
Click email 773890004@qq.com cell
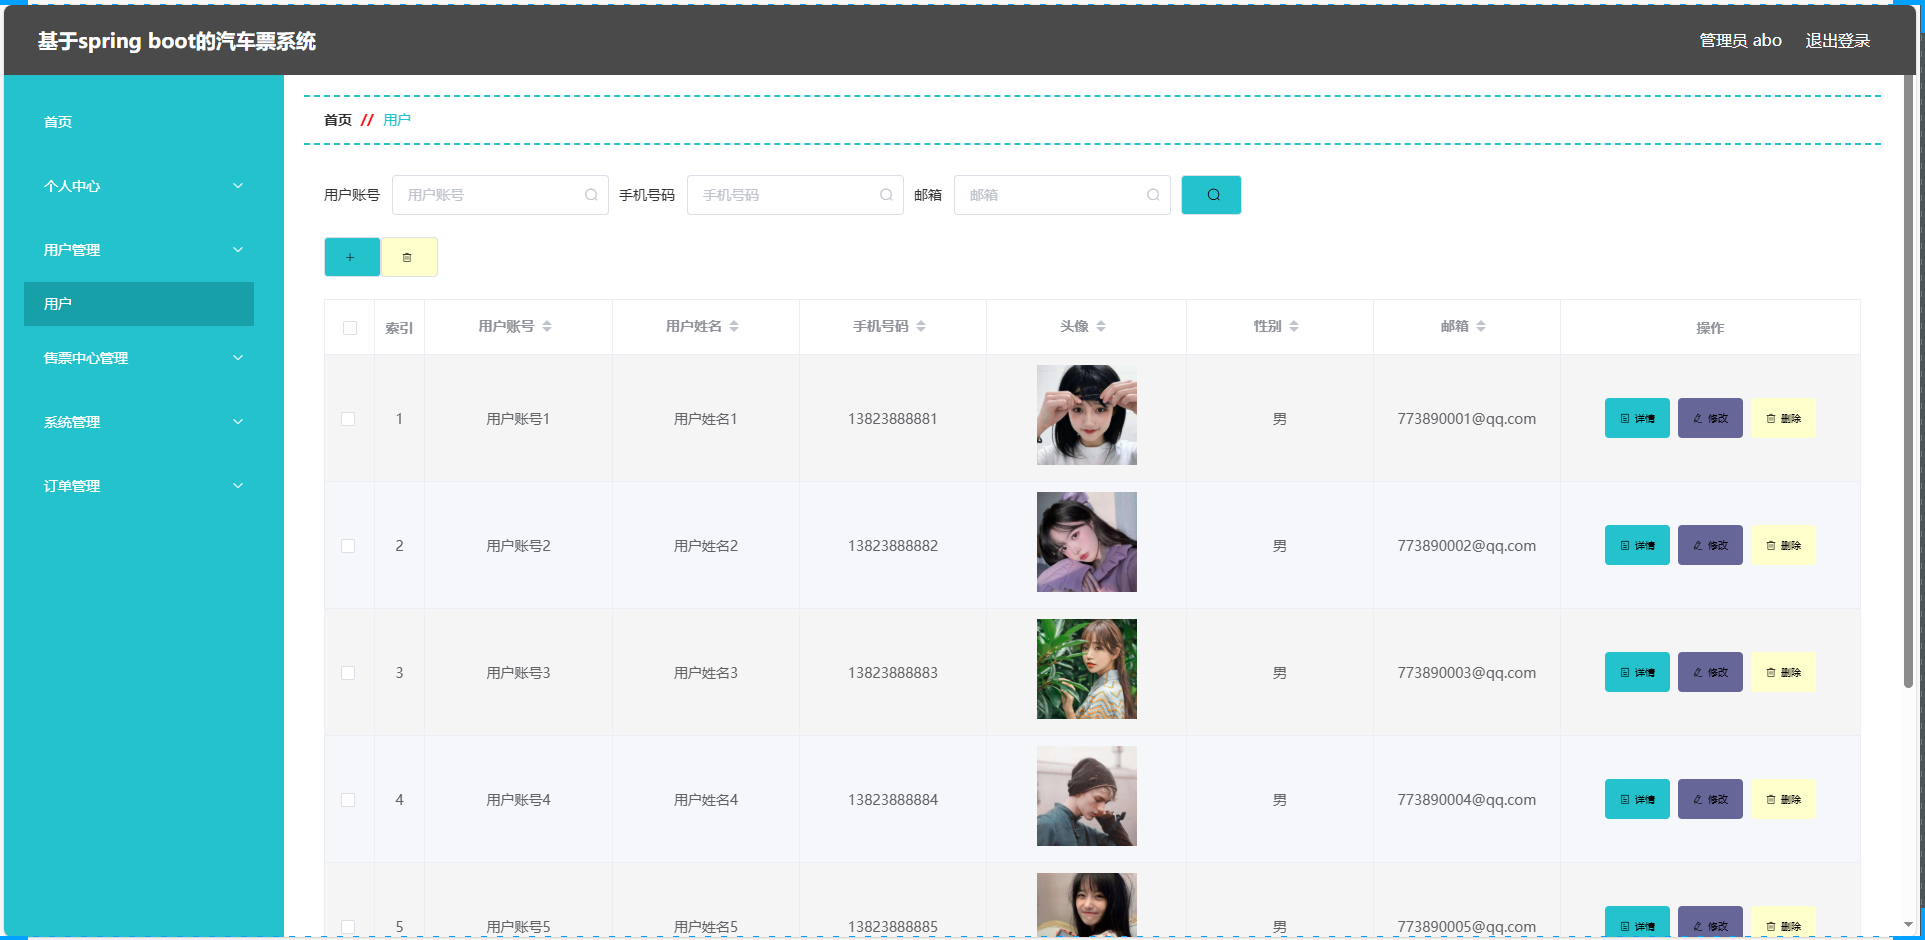[1467, 800]
